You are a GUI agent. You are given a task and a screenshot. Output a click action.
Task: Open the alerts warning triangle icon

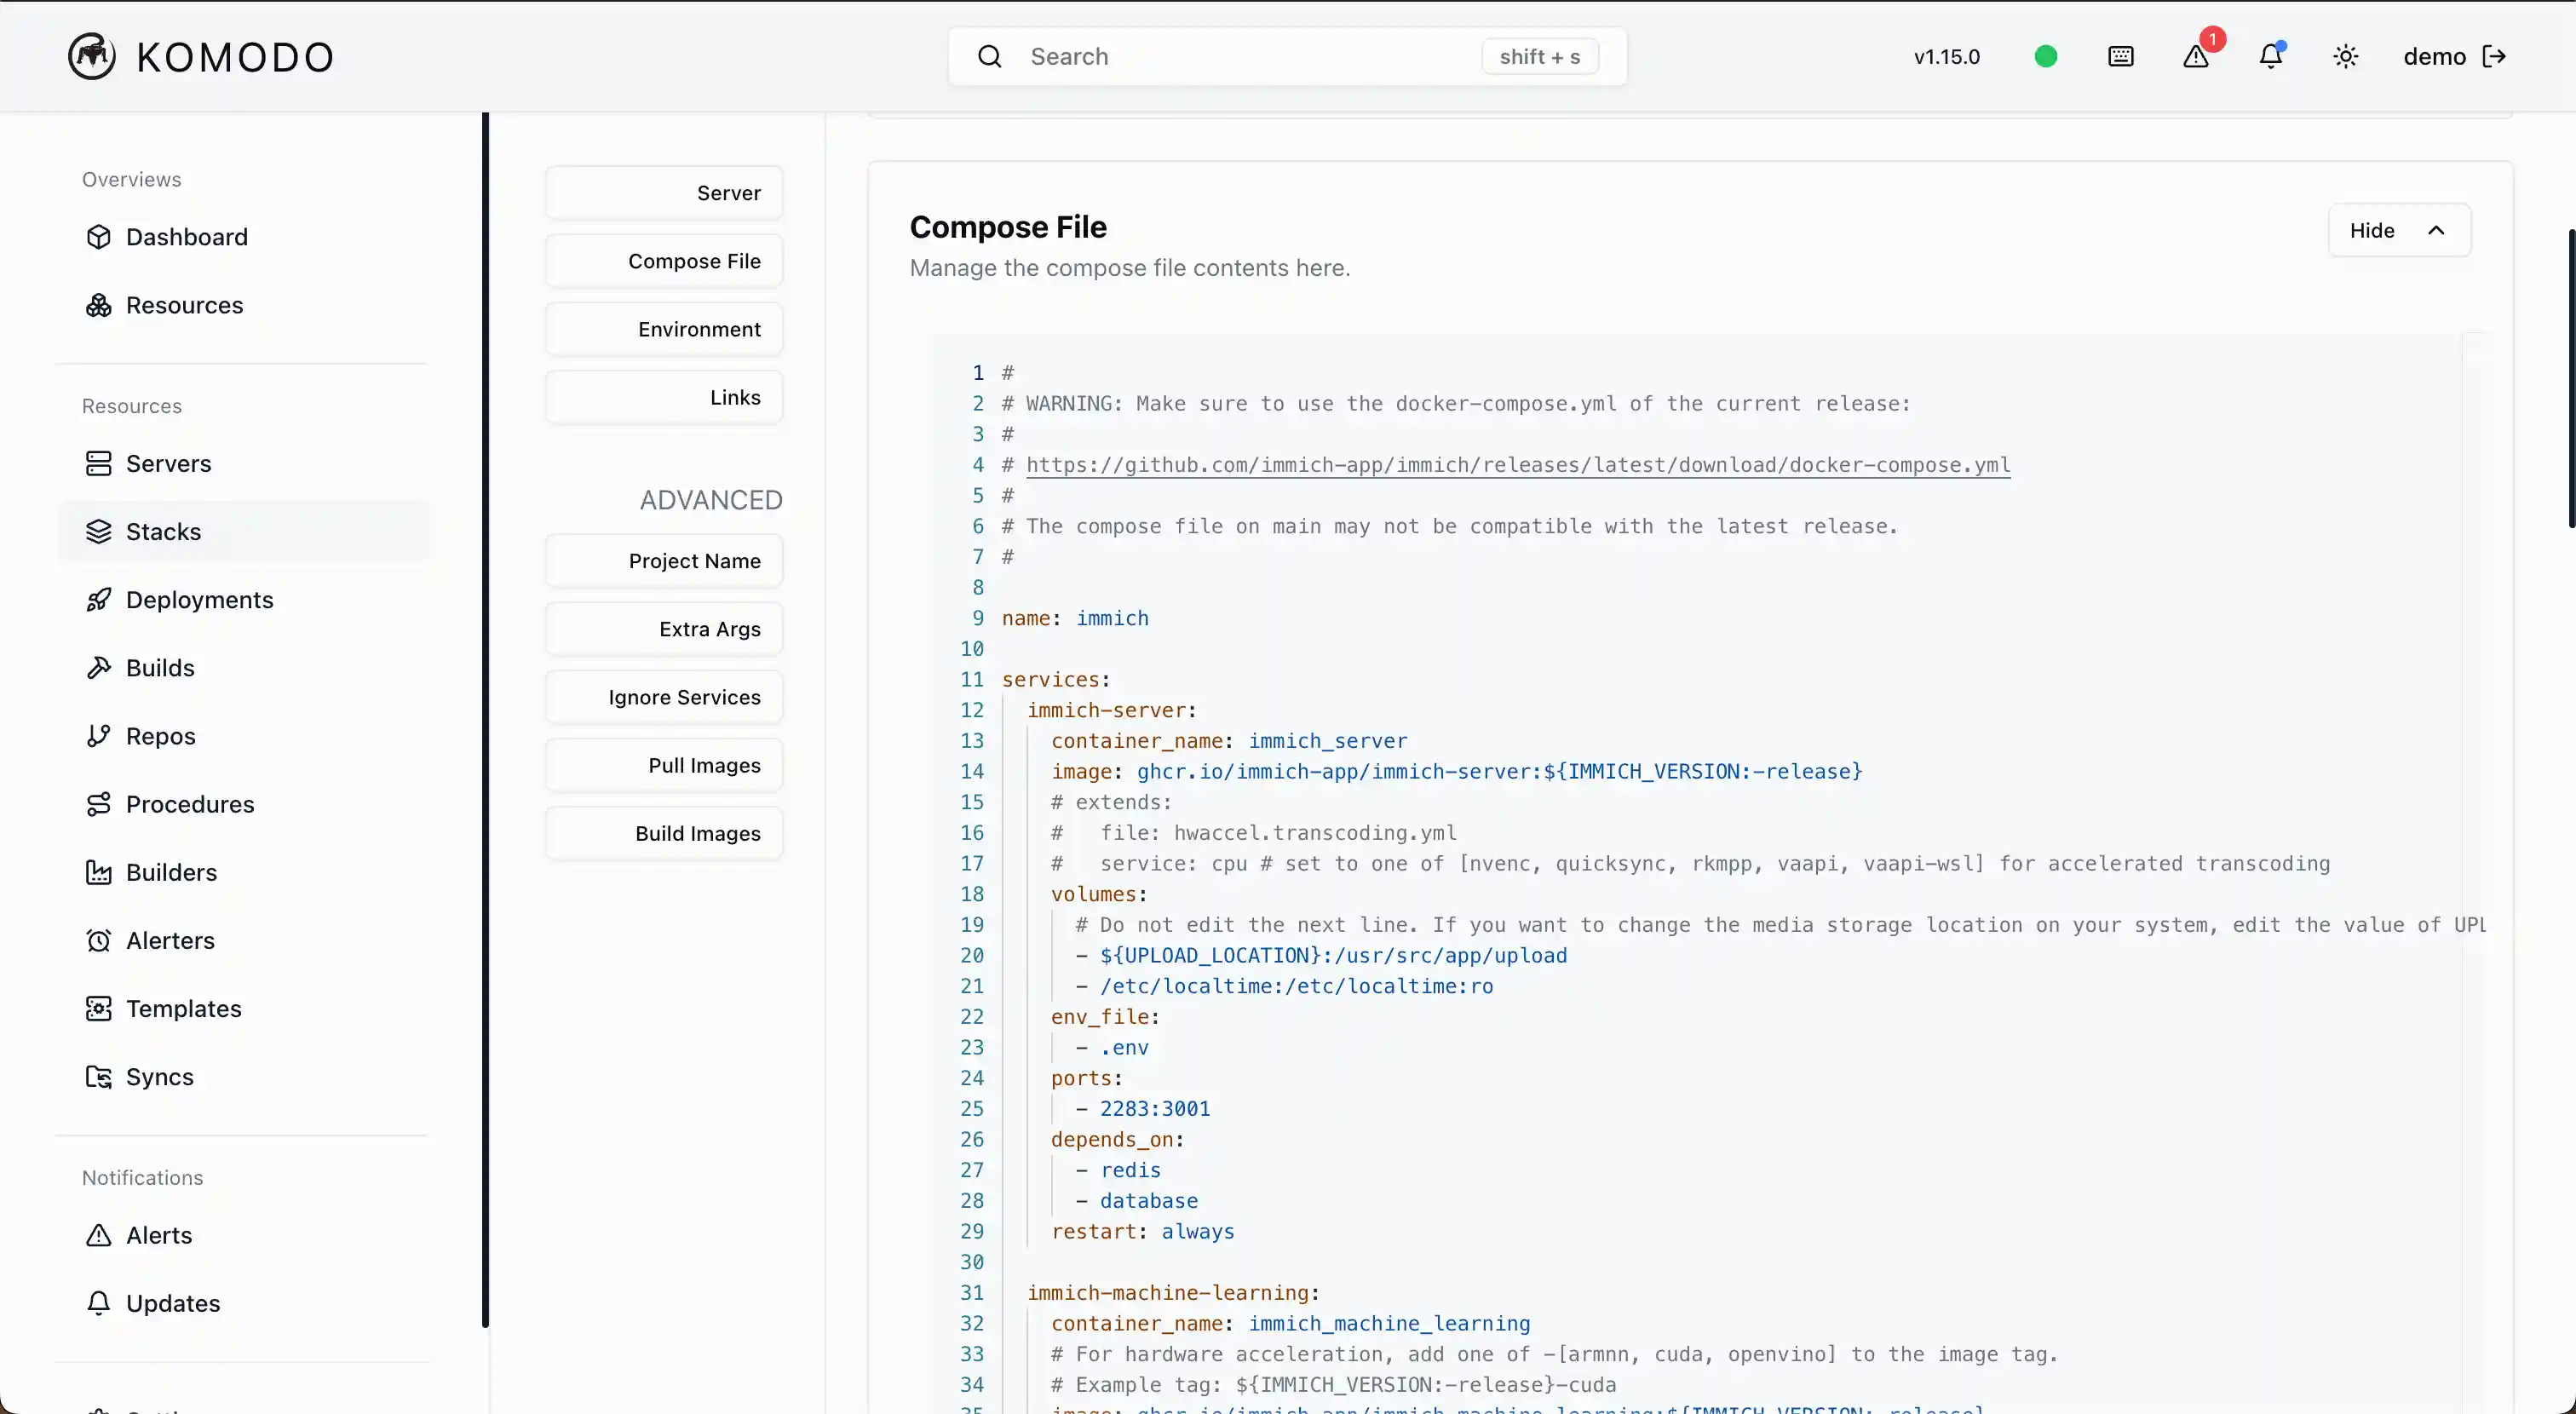point(2196,57)
